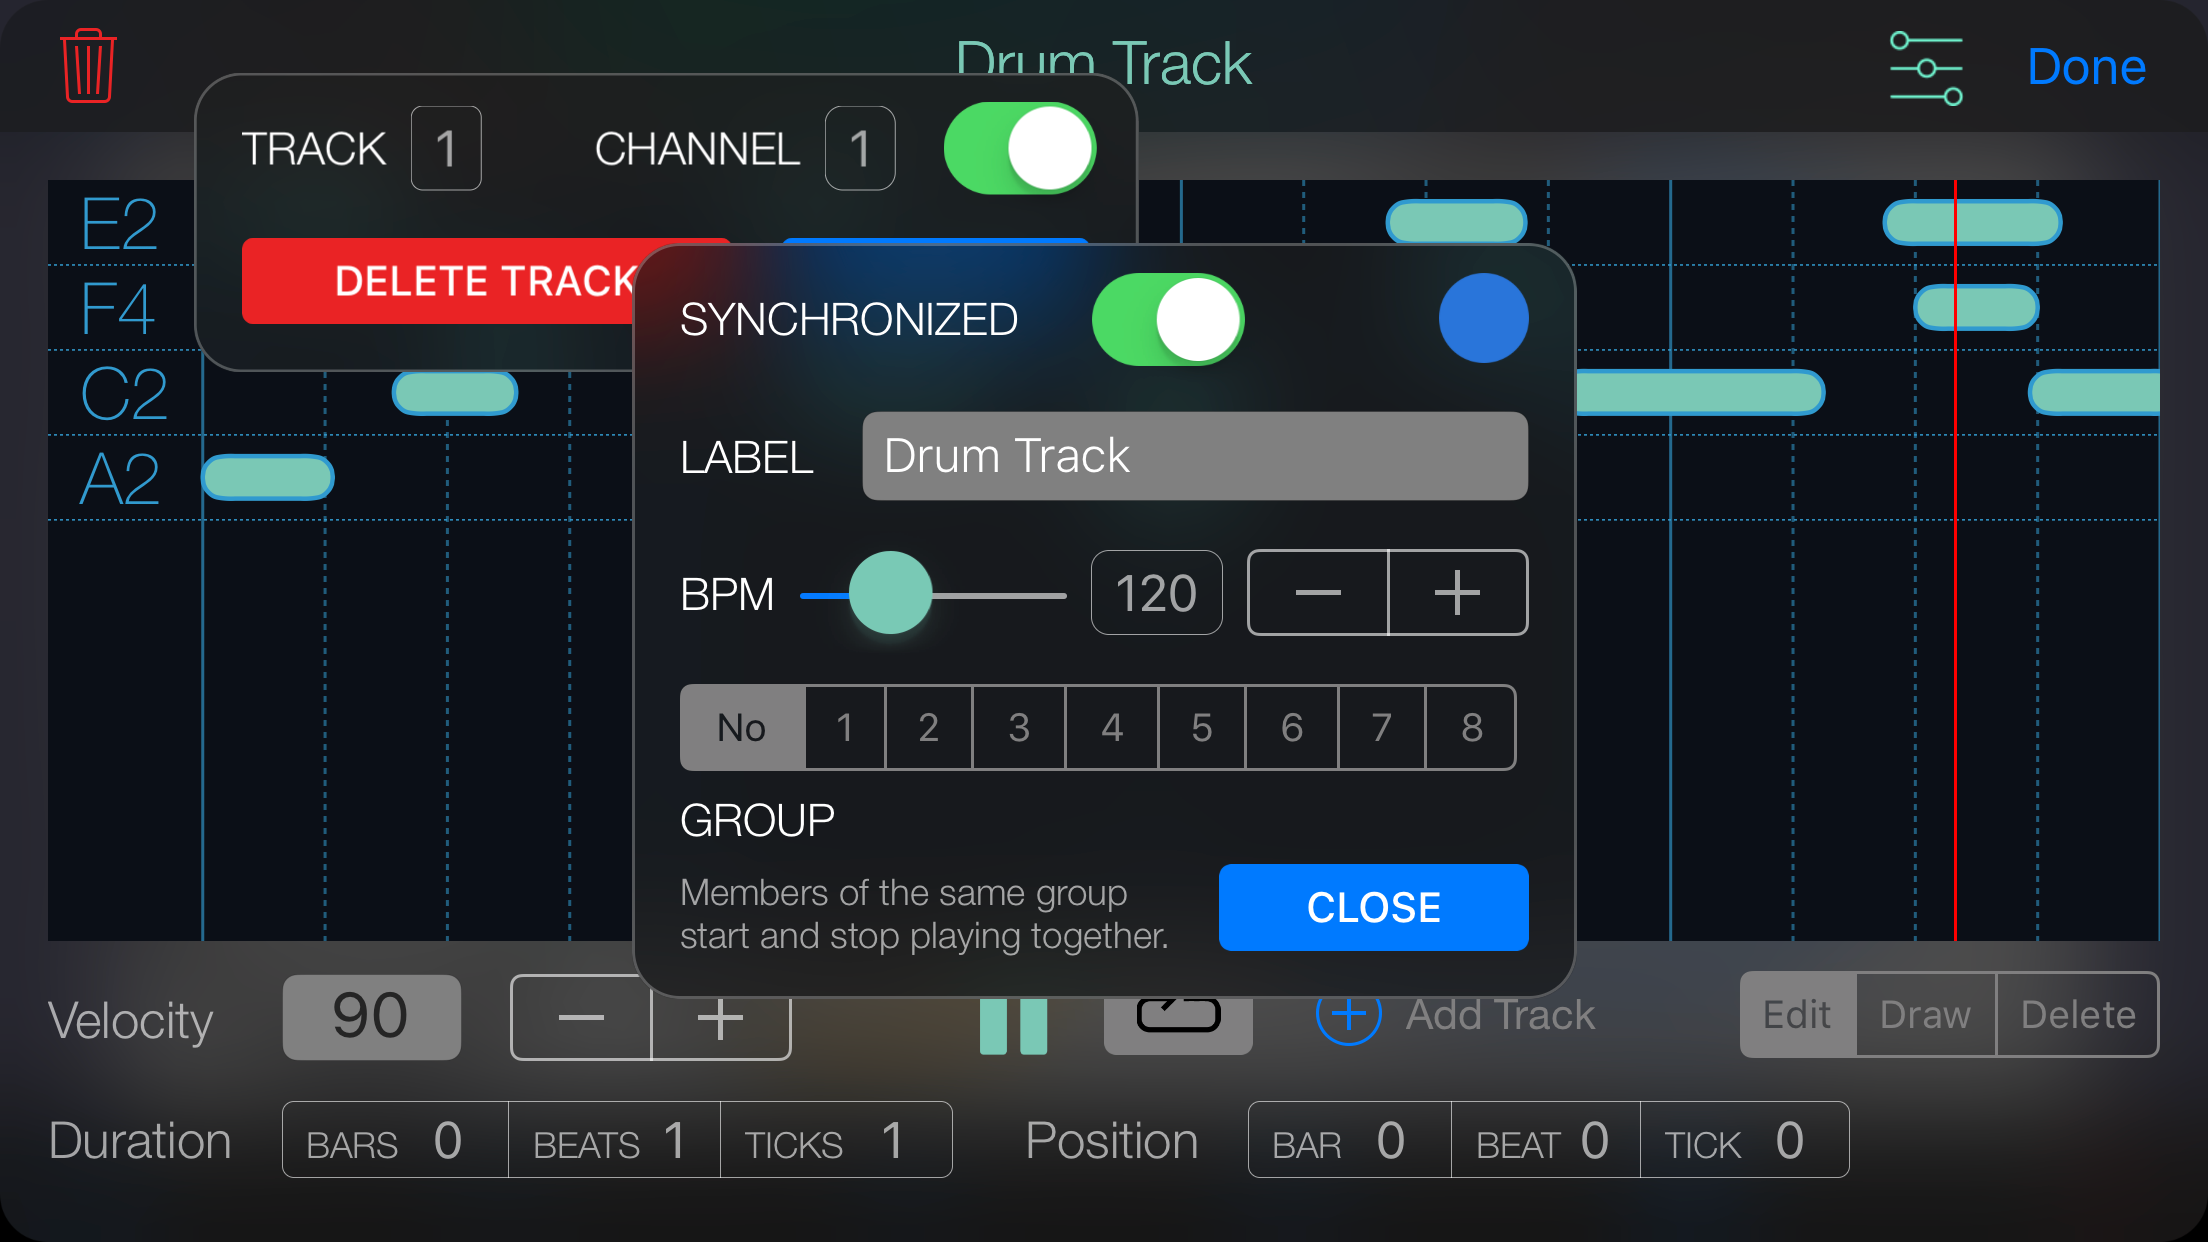Image resolution: width=2208 pixels, height=1242 pixels.
Task: Click the red trash can icon
Action: coord(88,66)
